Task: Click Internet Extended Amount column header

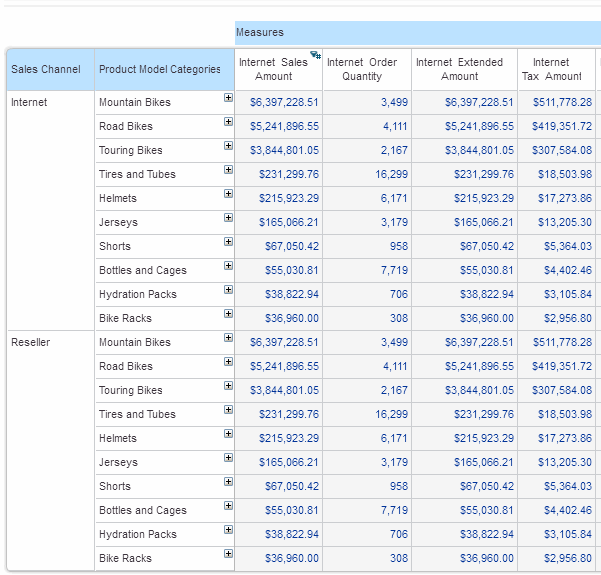Action: (x=460, y=69)
